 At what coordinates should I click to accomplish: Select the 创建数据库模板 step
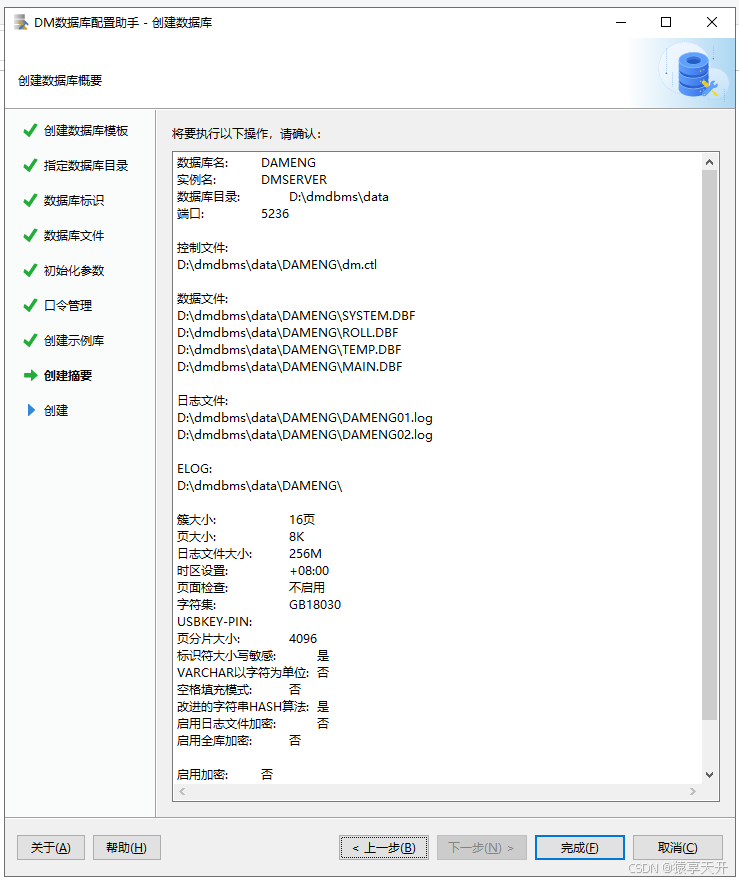[86, 130]
